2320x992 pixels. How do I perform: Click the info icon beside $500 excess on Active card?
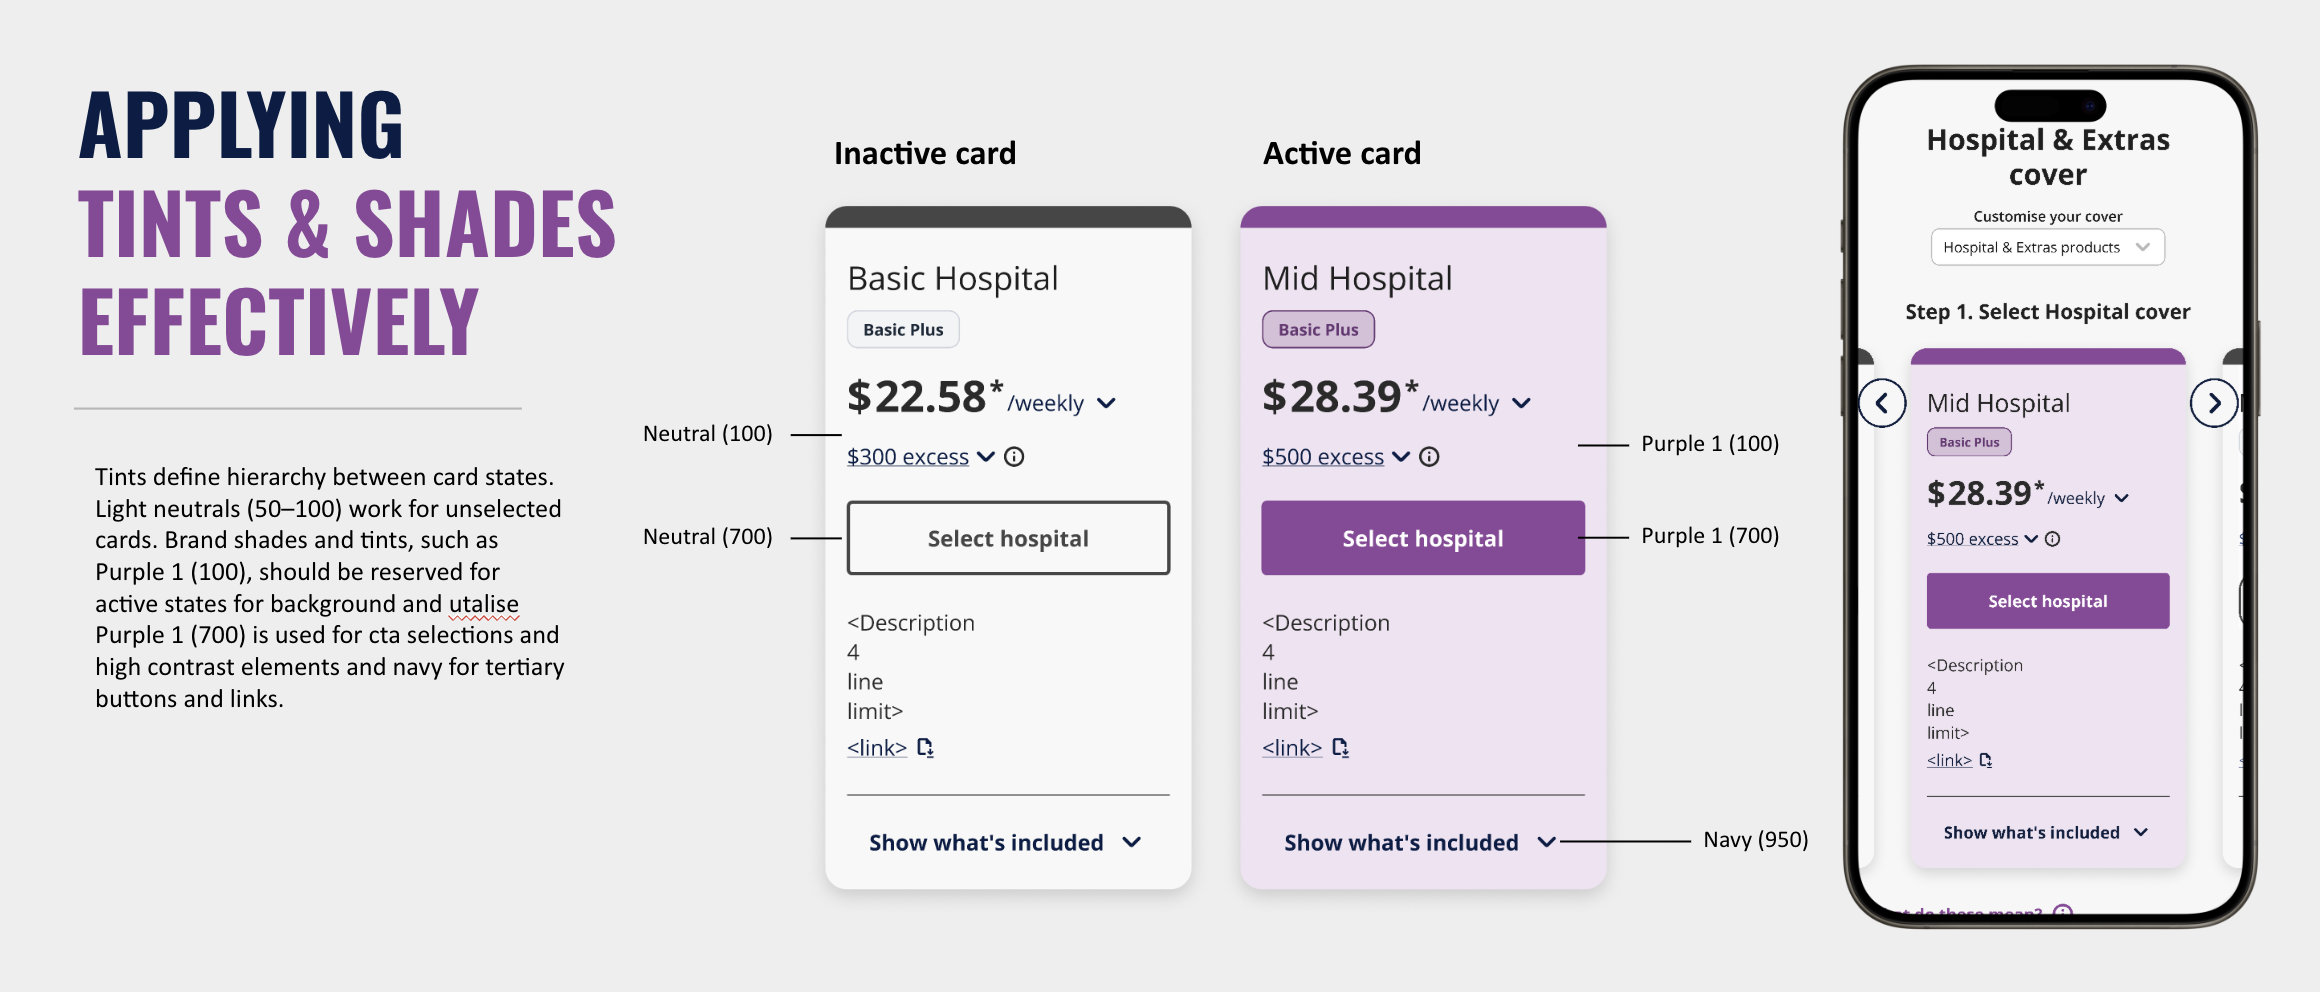1429,457
